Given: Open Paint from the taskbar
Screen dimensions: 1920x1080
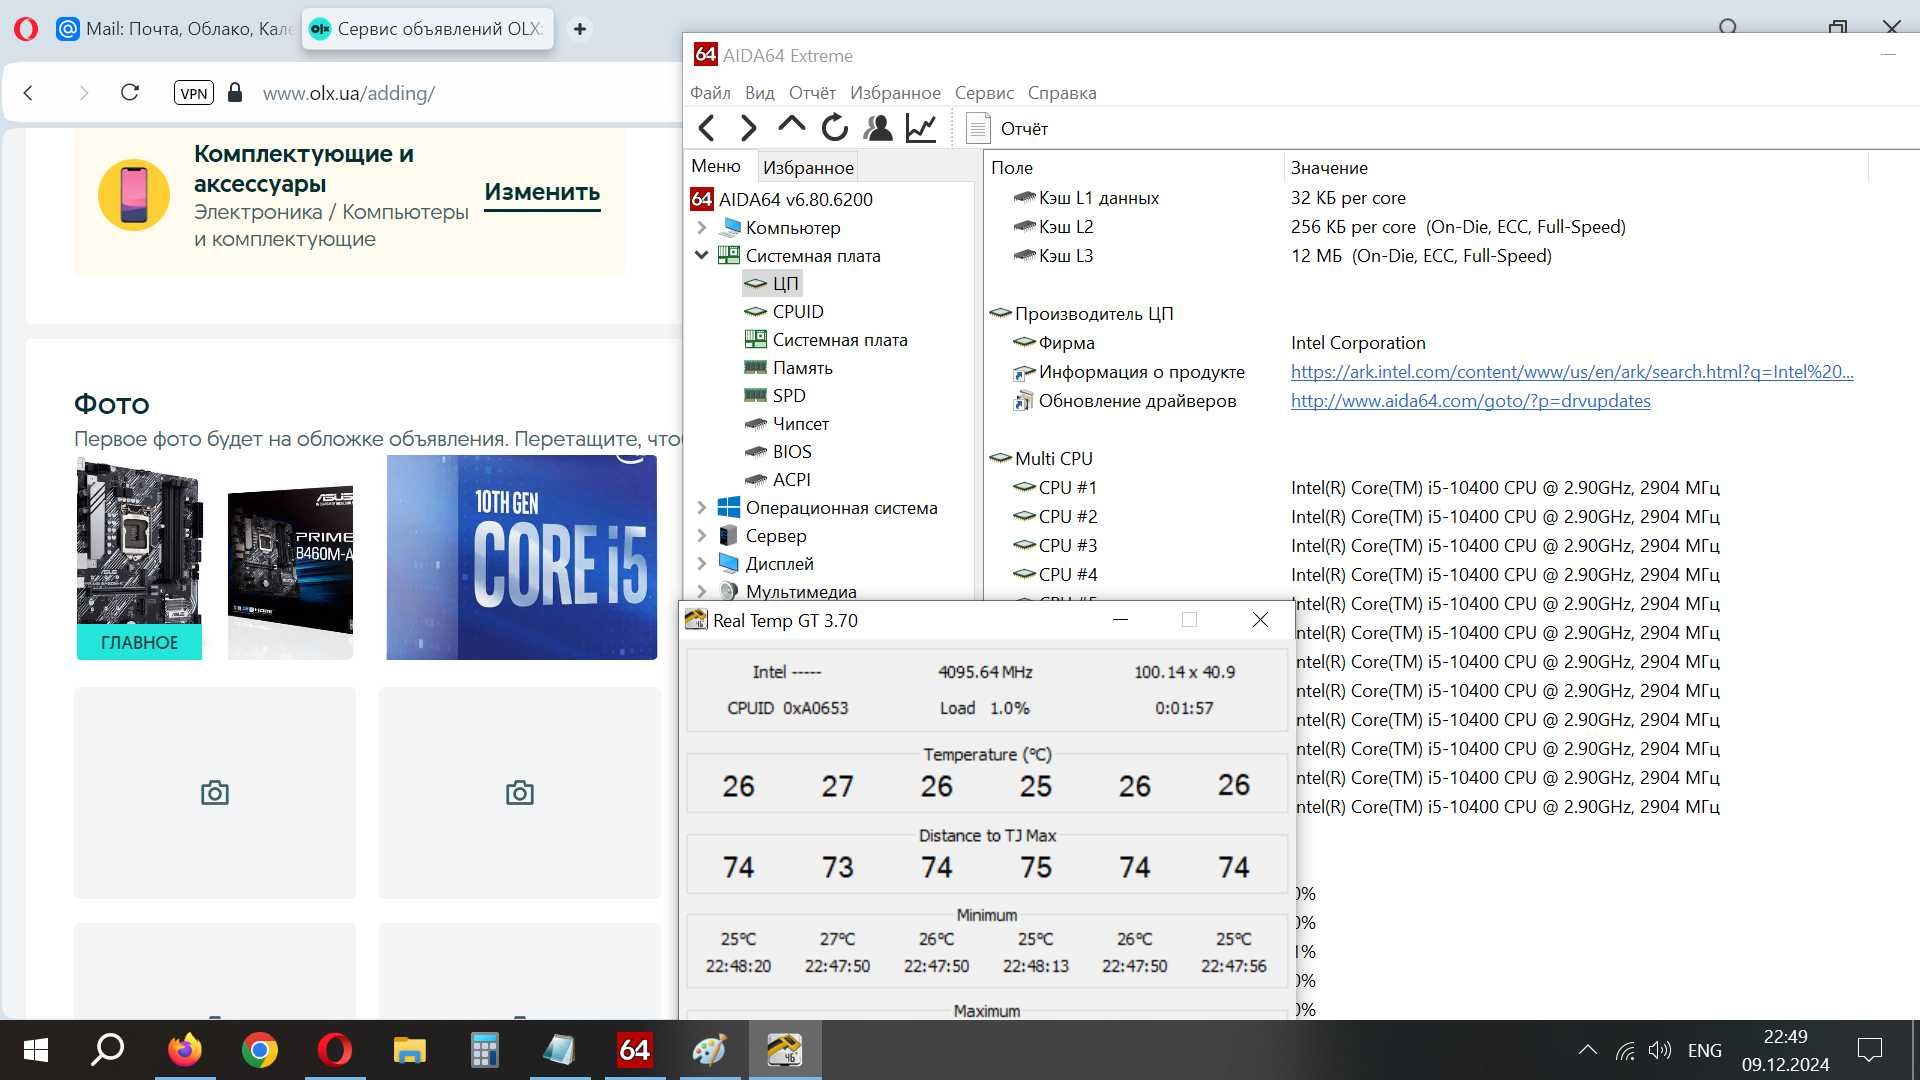Looking at the screenshot, I should pos(709,1050).
